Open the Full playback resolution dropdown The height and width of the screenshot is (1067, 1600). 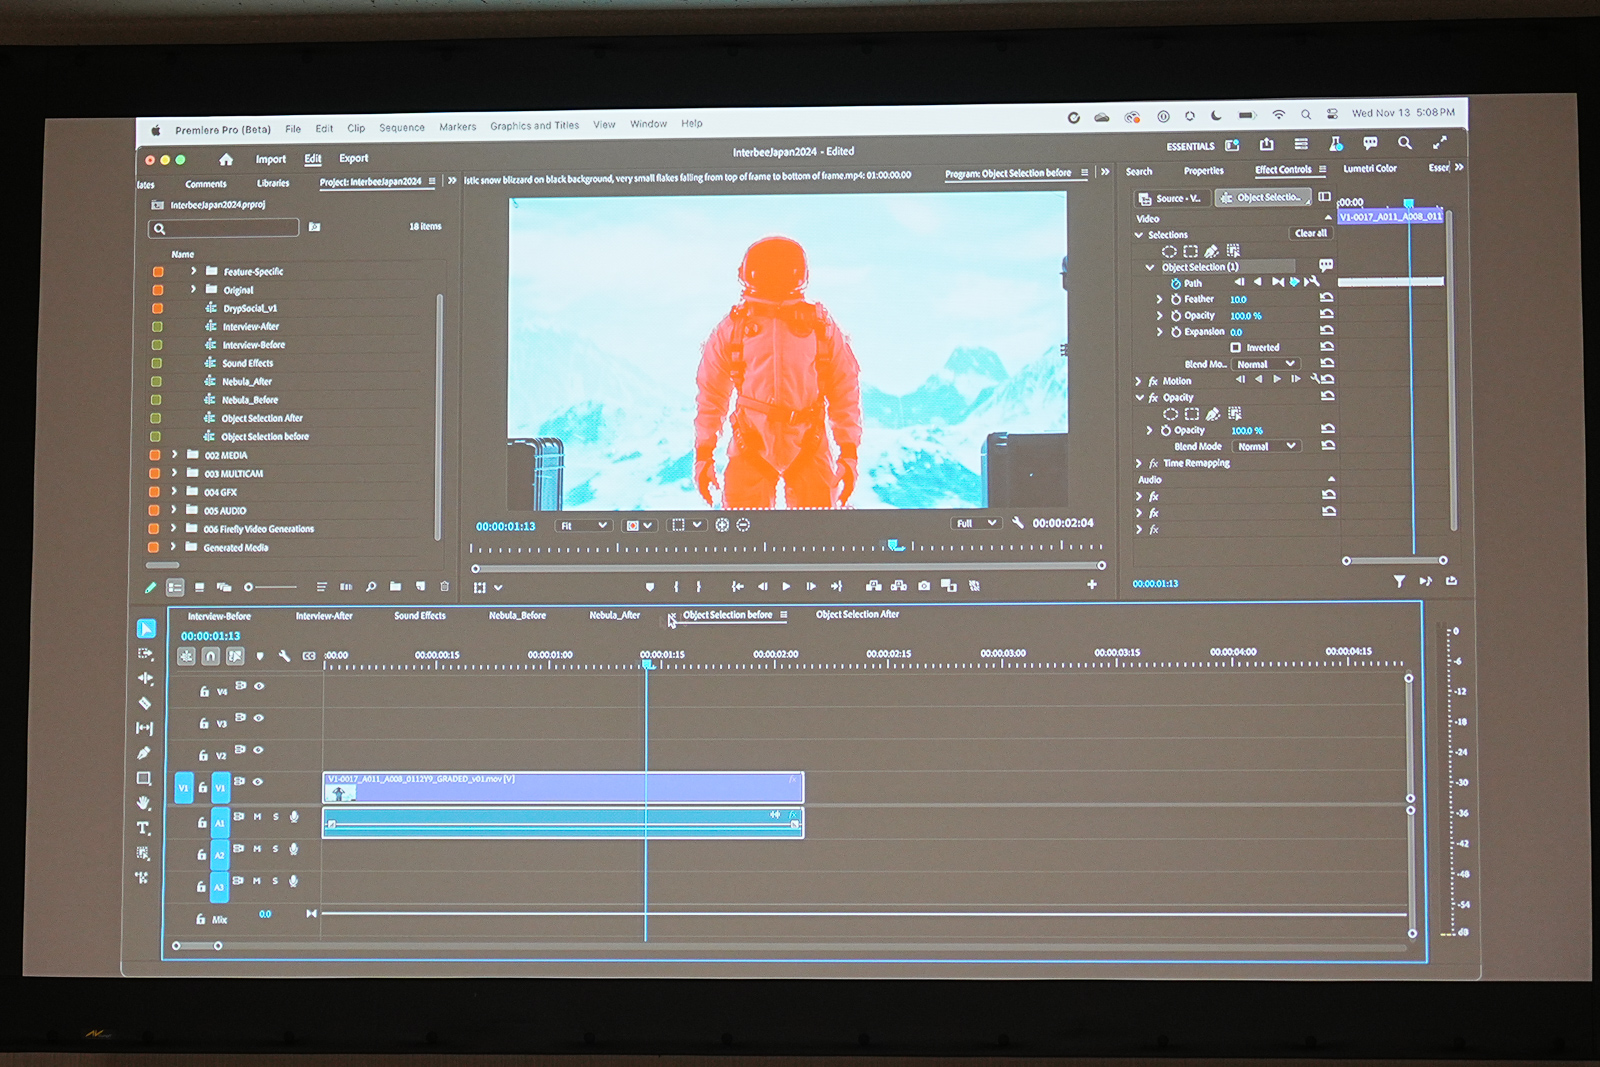[x=975, y=523]
